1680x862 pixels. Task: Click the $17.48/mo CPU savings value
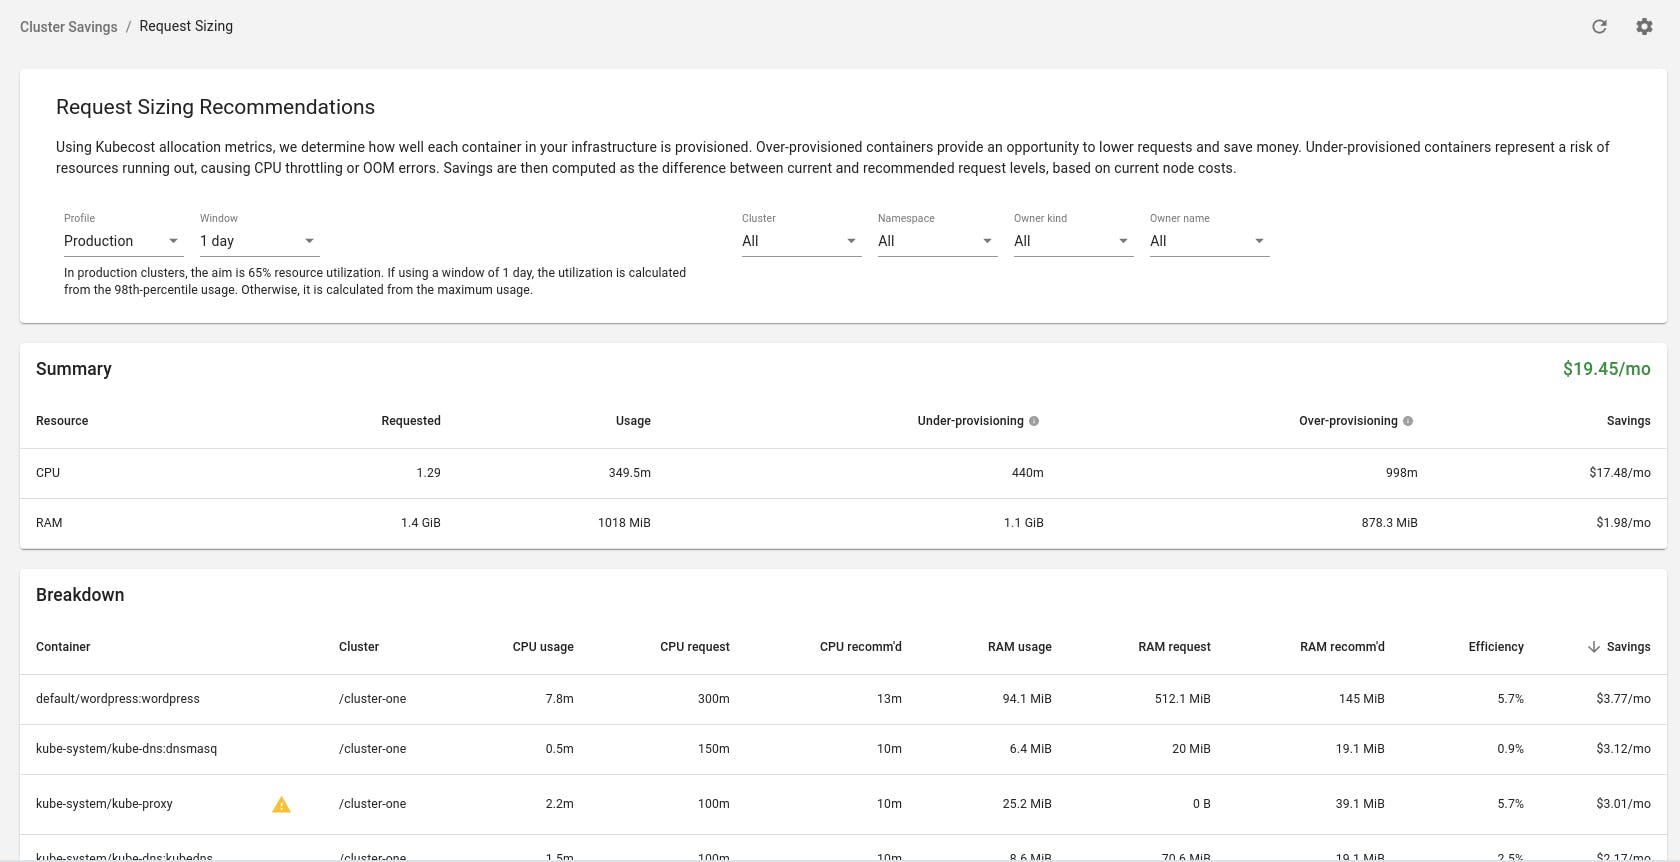click(x=1620, y=473)
